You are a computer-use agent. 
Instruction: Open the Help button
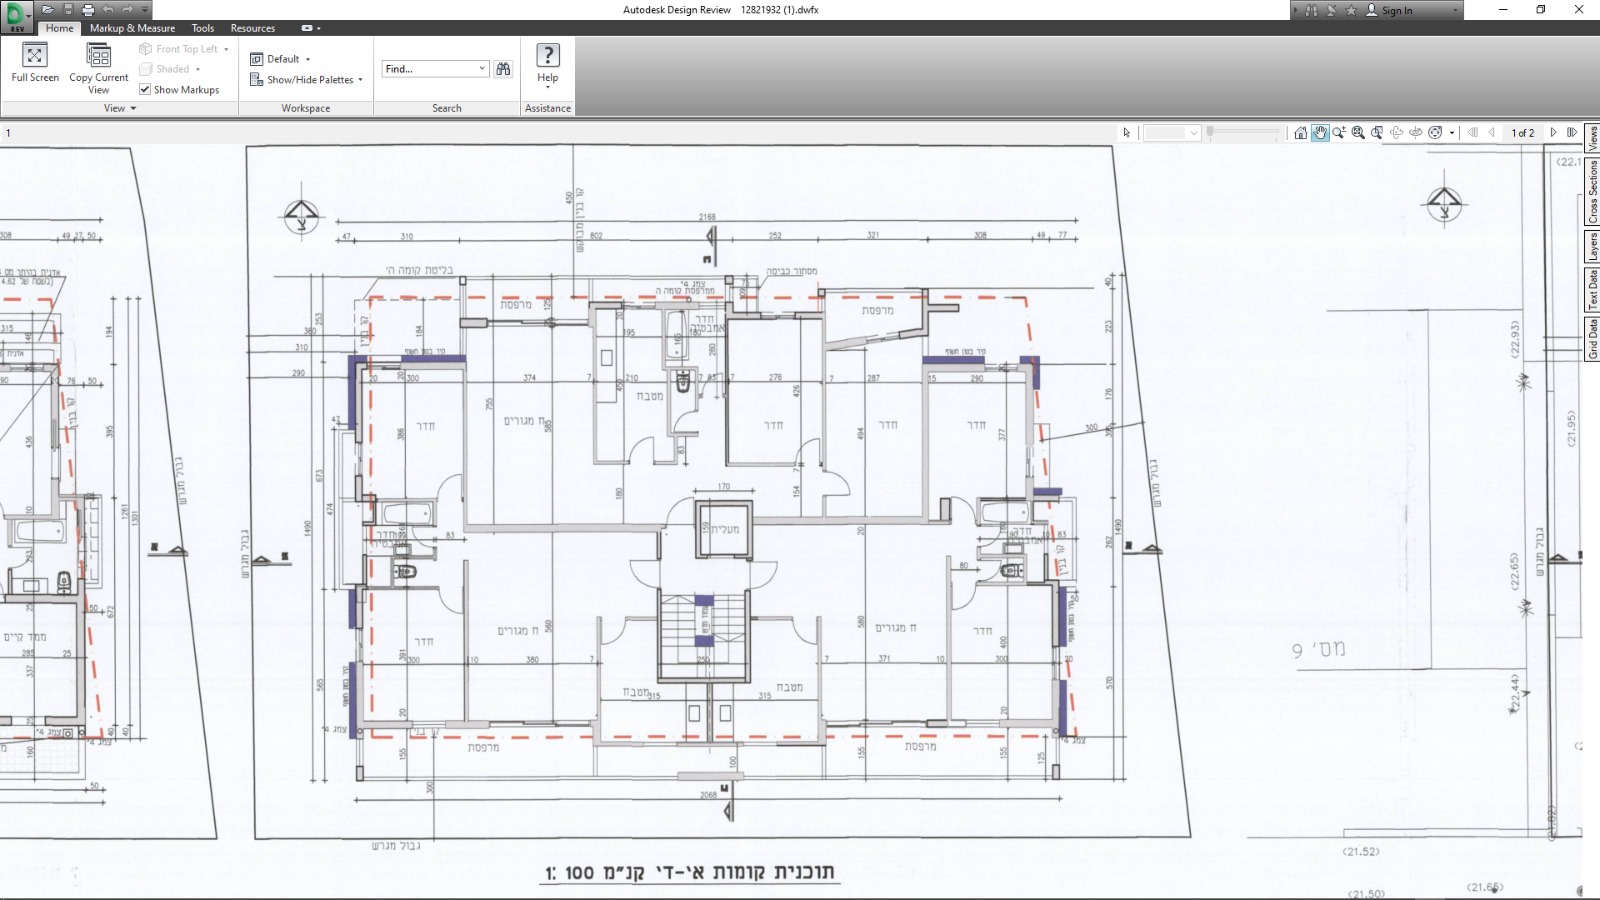coord(548,65)
